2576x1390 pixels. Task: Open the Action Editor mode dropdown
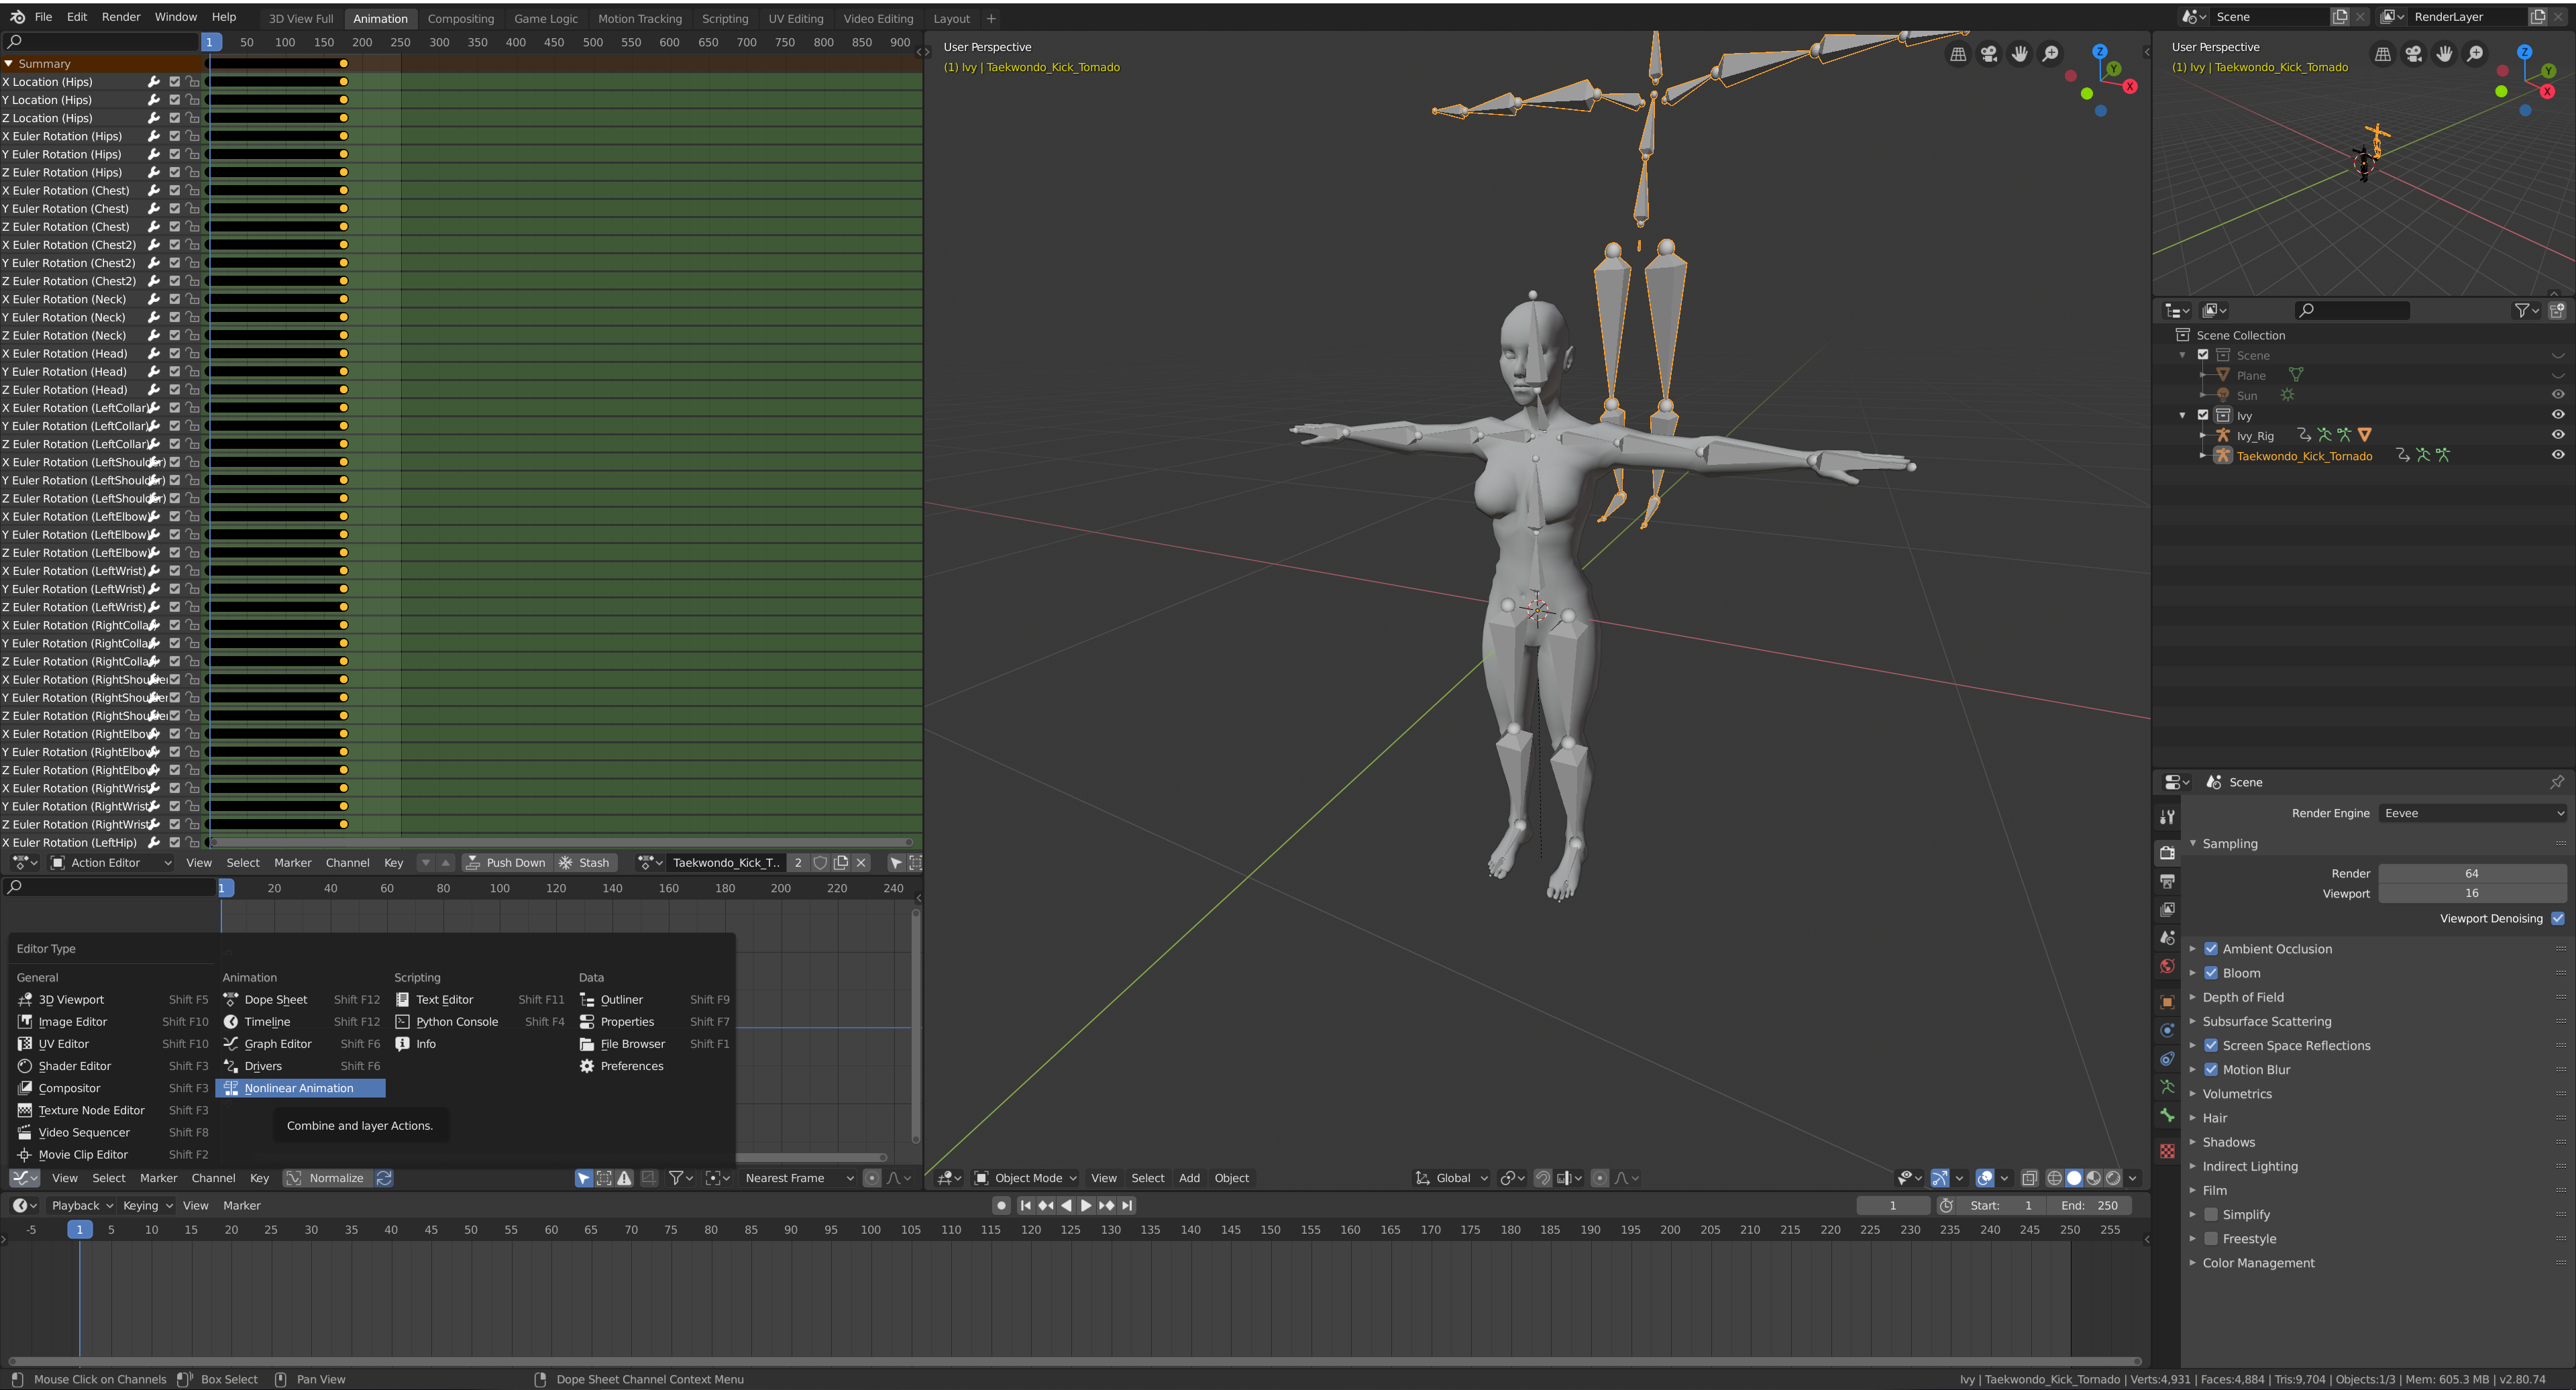click(110, 863)
